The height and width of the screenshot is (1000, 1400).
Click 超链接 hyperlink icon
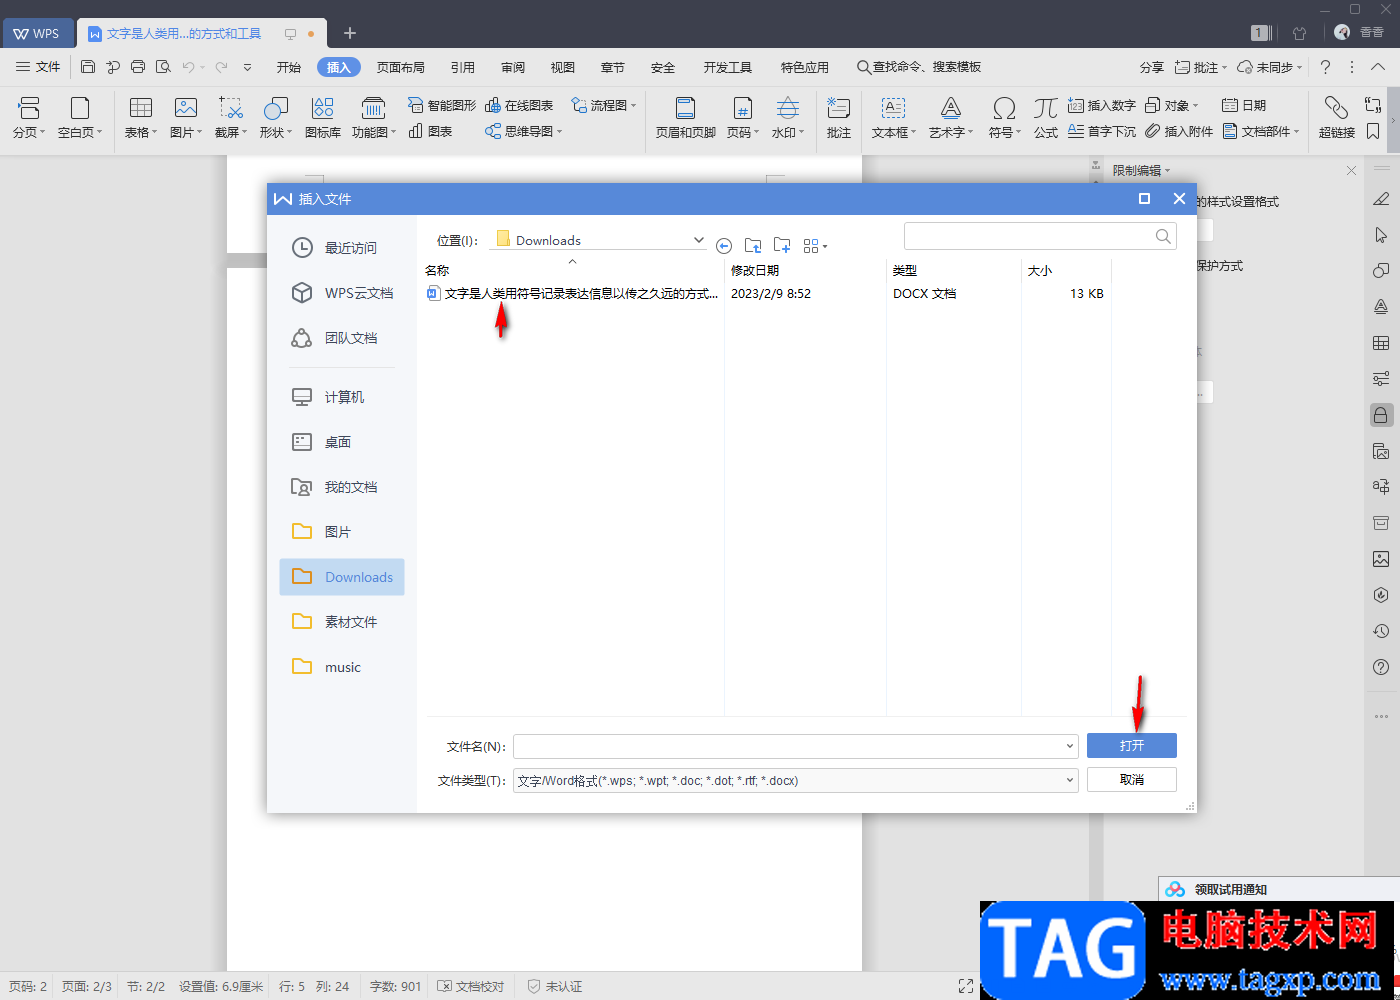click(x=1336, y=108)
